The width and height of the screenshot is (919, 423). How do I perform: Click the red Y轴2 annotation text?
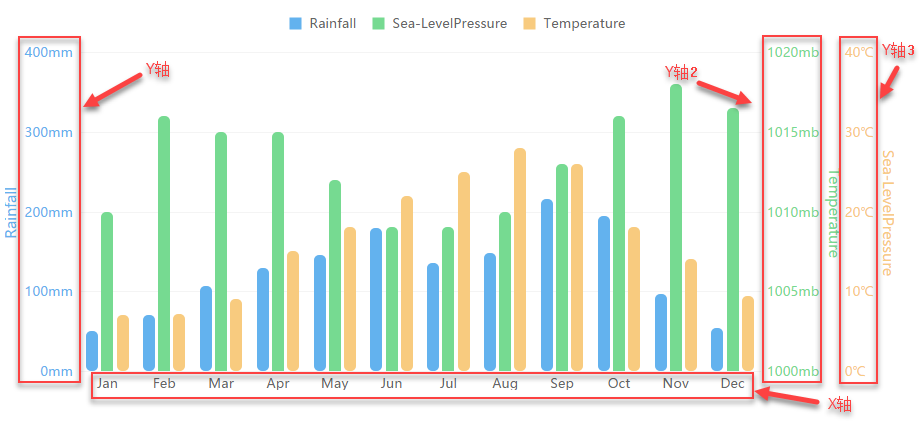pos(681,72)
